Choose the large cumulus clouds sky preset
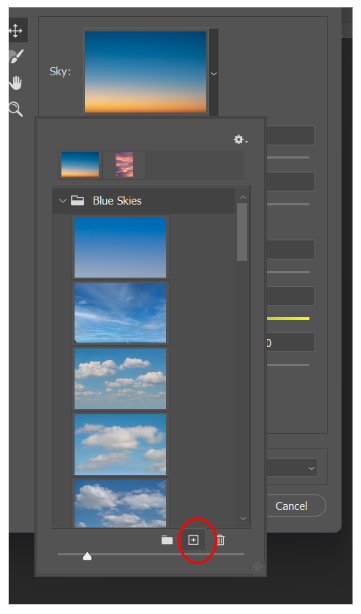The width and height of the screenshot is (361, 614). point(120,444)
